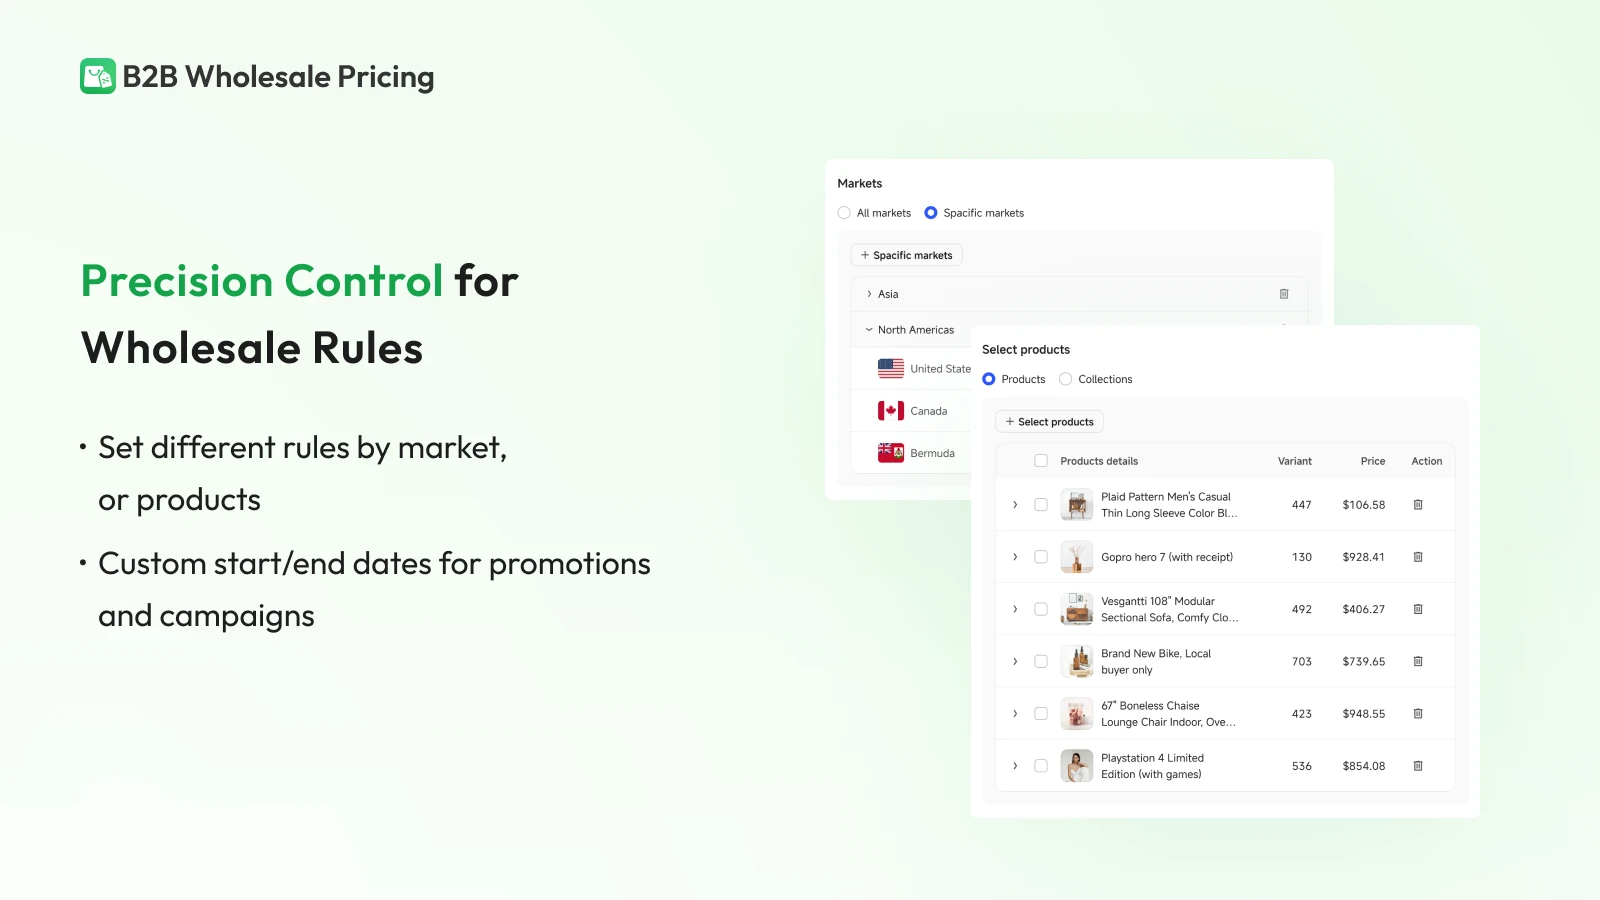Expand variants for Plaid Pattern Men's Casual

1015,505
